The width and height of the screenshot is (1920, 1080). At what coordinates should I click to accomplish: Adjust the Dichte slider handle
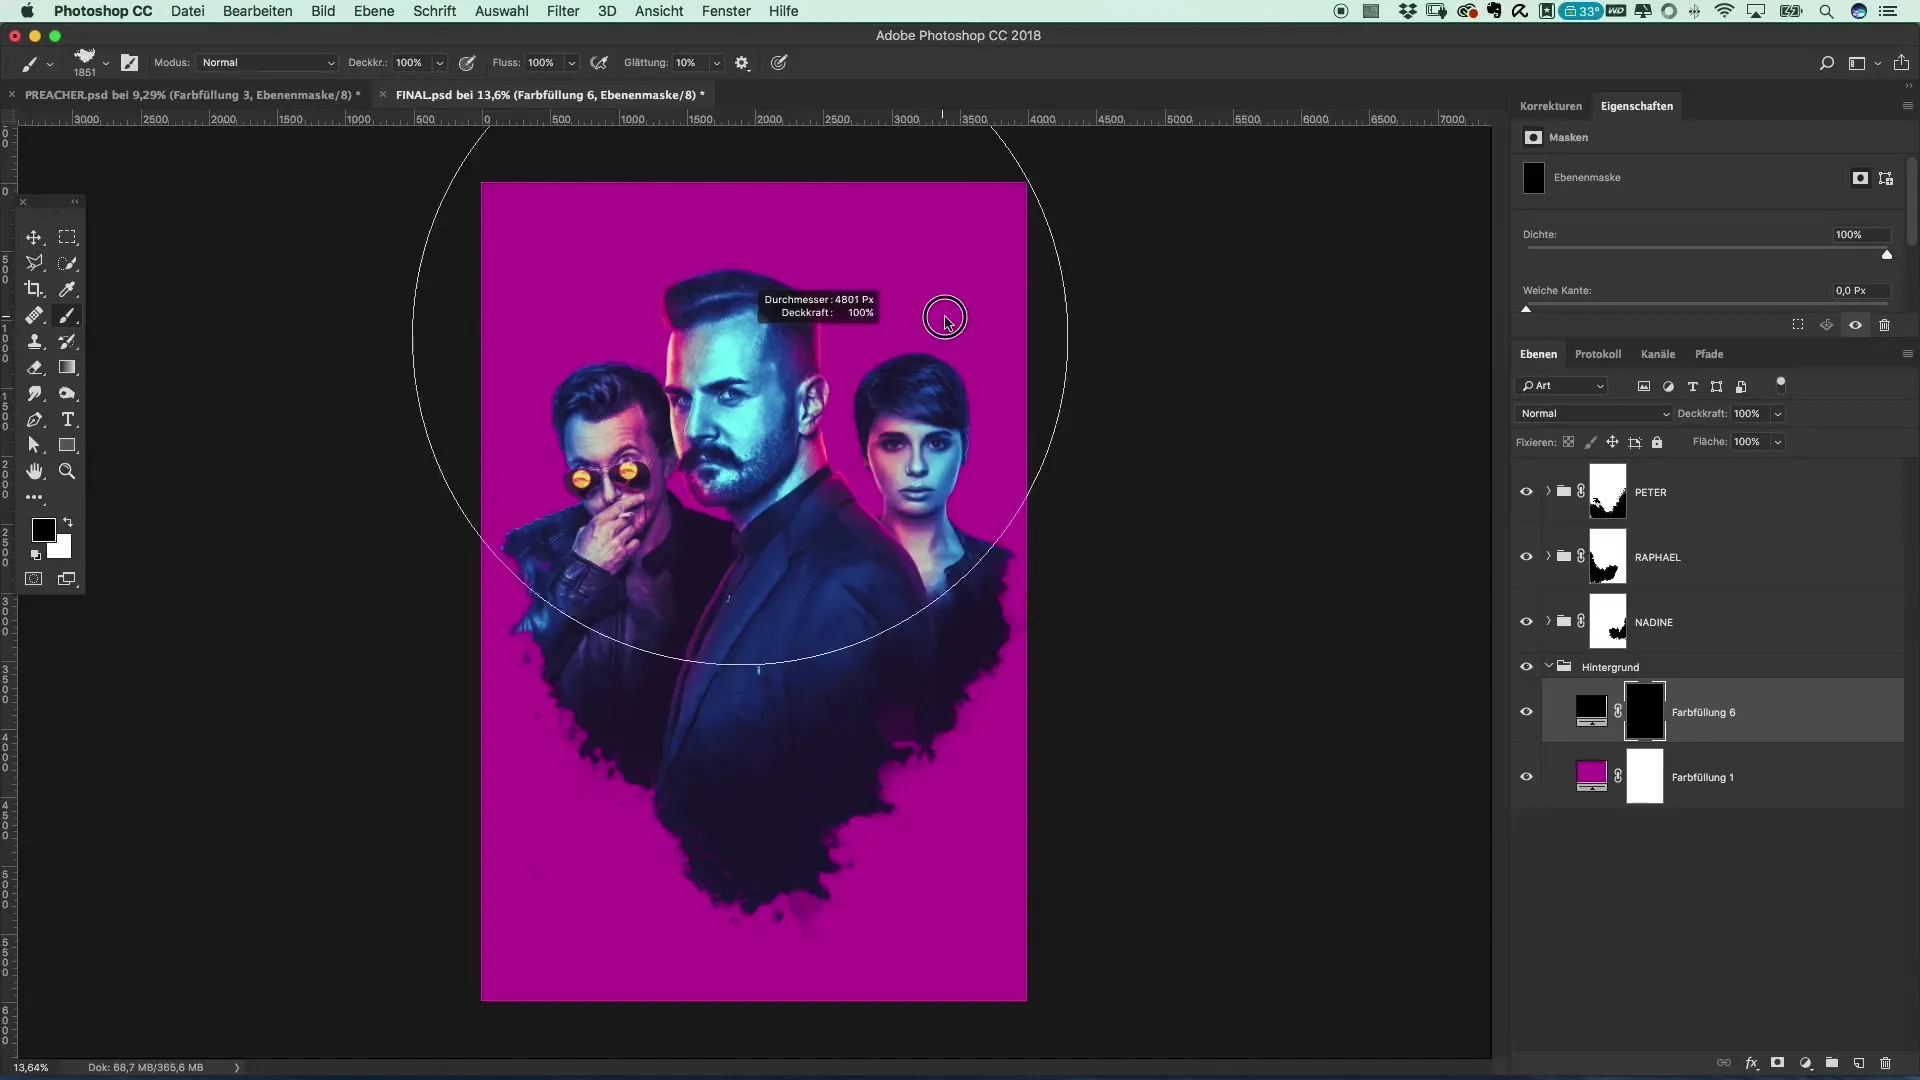tap(1887, 255)
